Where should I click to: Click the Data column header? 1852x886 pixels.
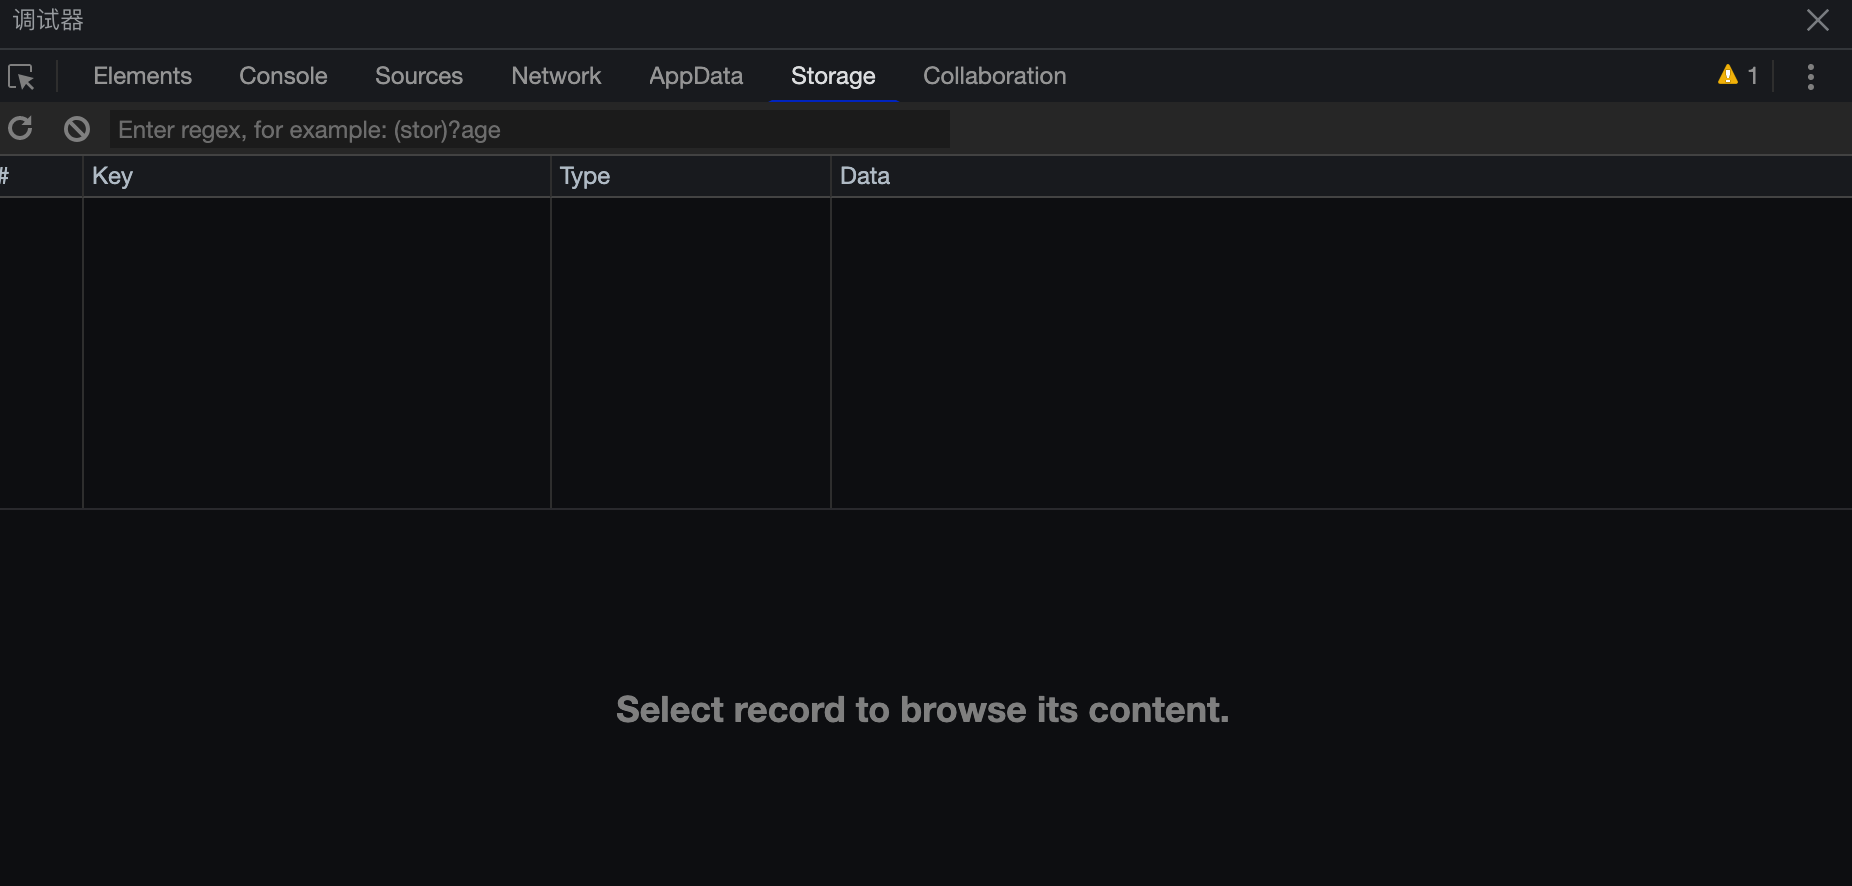(1340, 176)
